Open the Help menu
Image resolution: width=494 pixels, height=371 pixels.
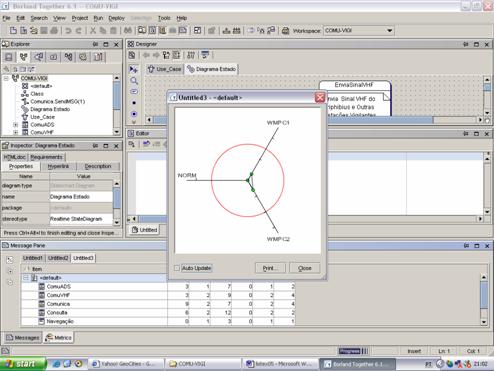182,18
